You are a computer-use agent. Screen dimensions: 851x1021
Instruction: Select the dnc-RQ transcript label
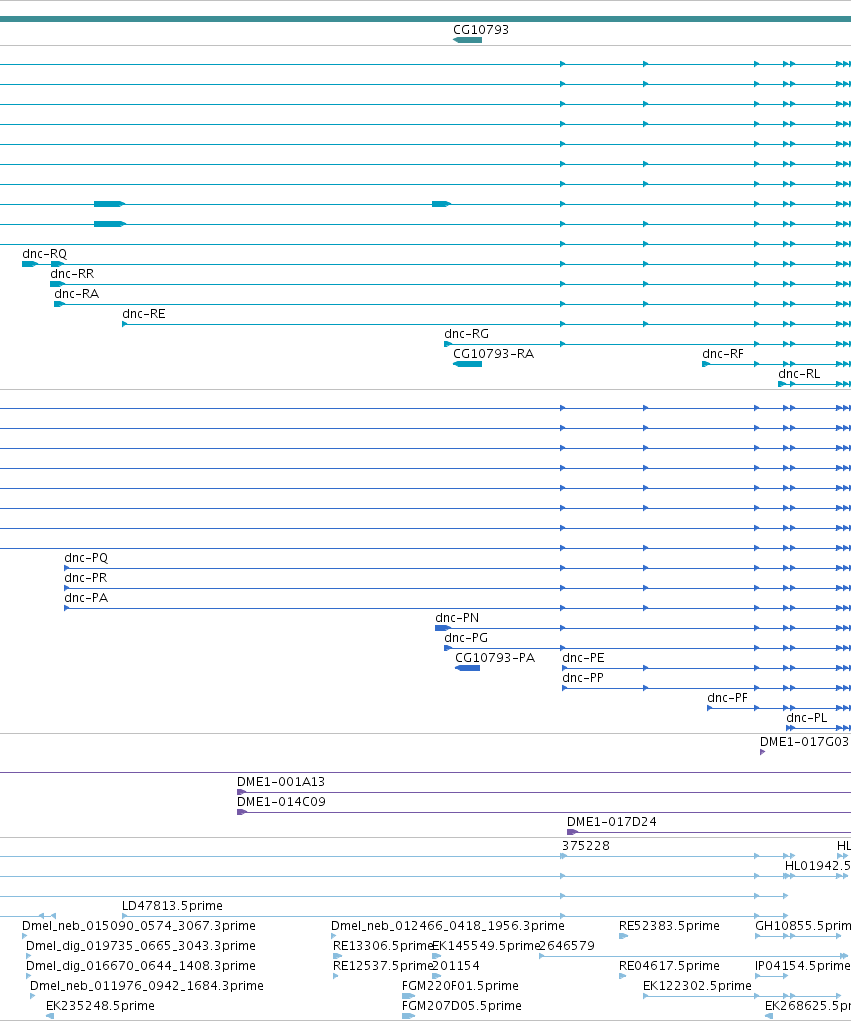[44, 254]
